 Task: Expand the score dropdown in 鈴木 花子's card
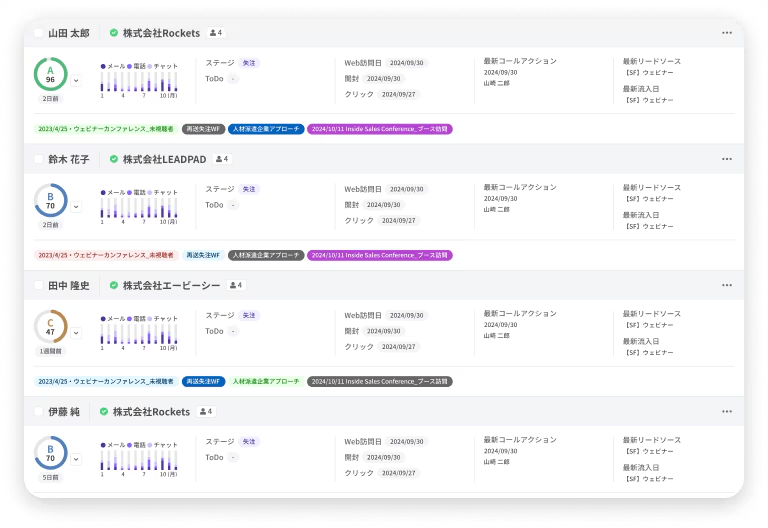(x=76, y=206)
